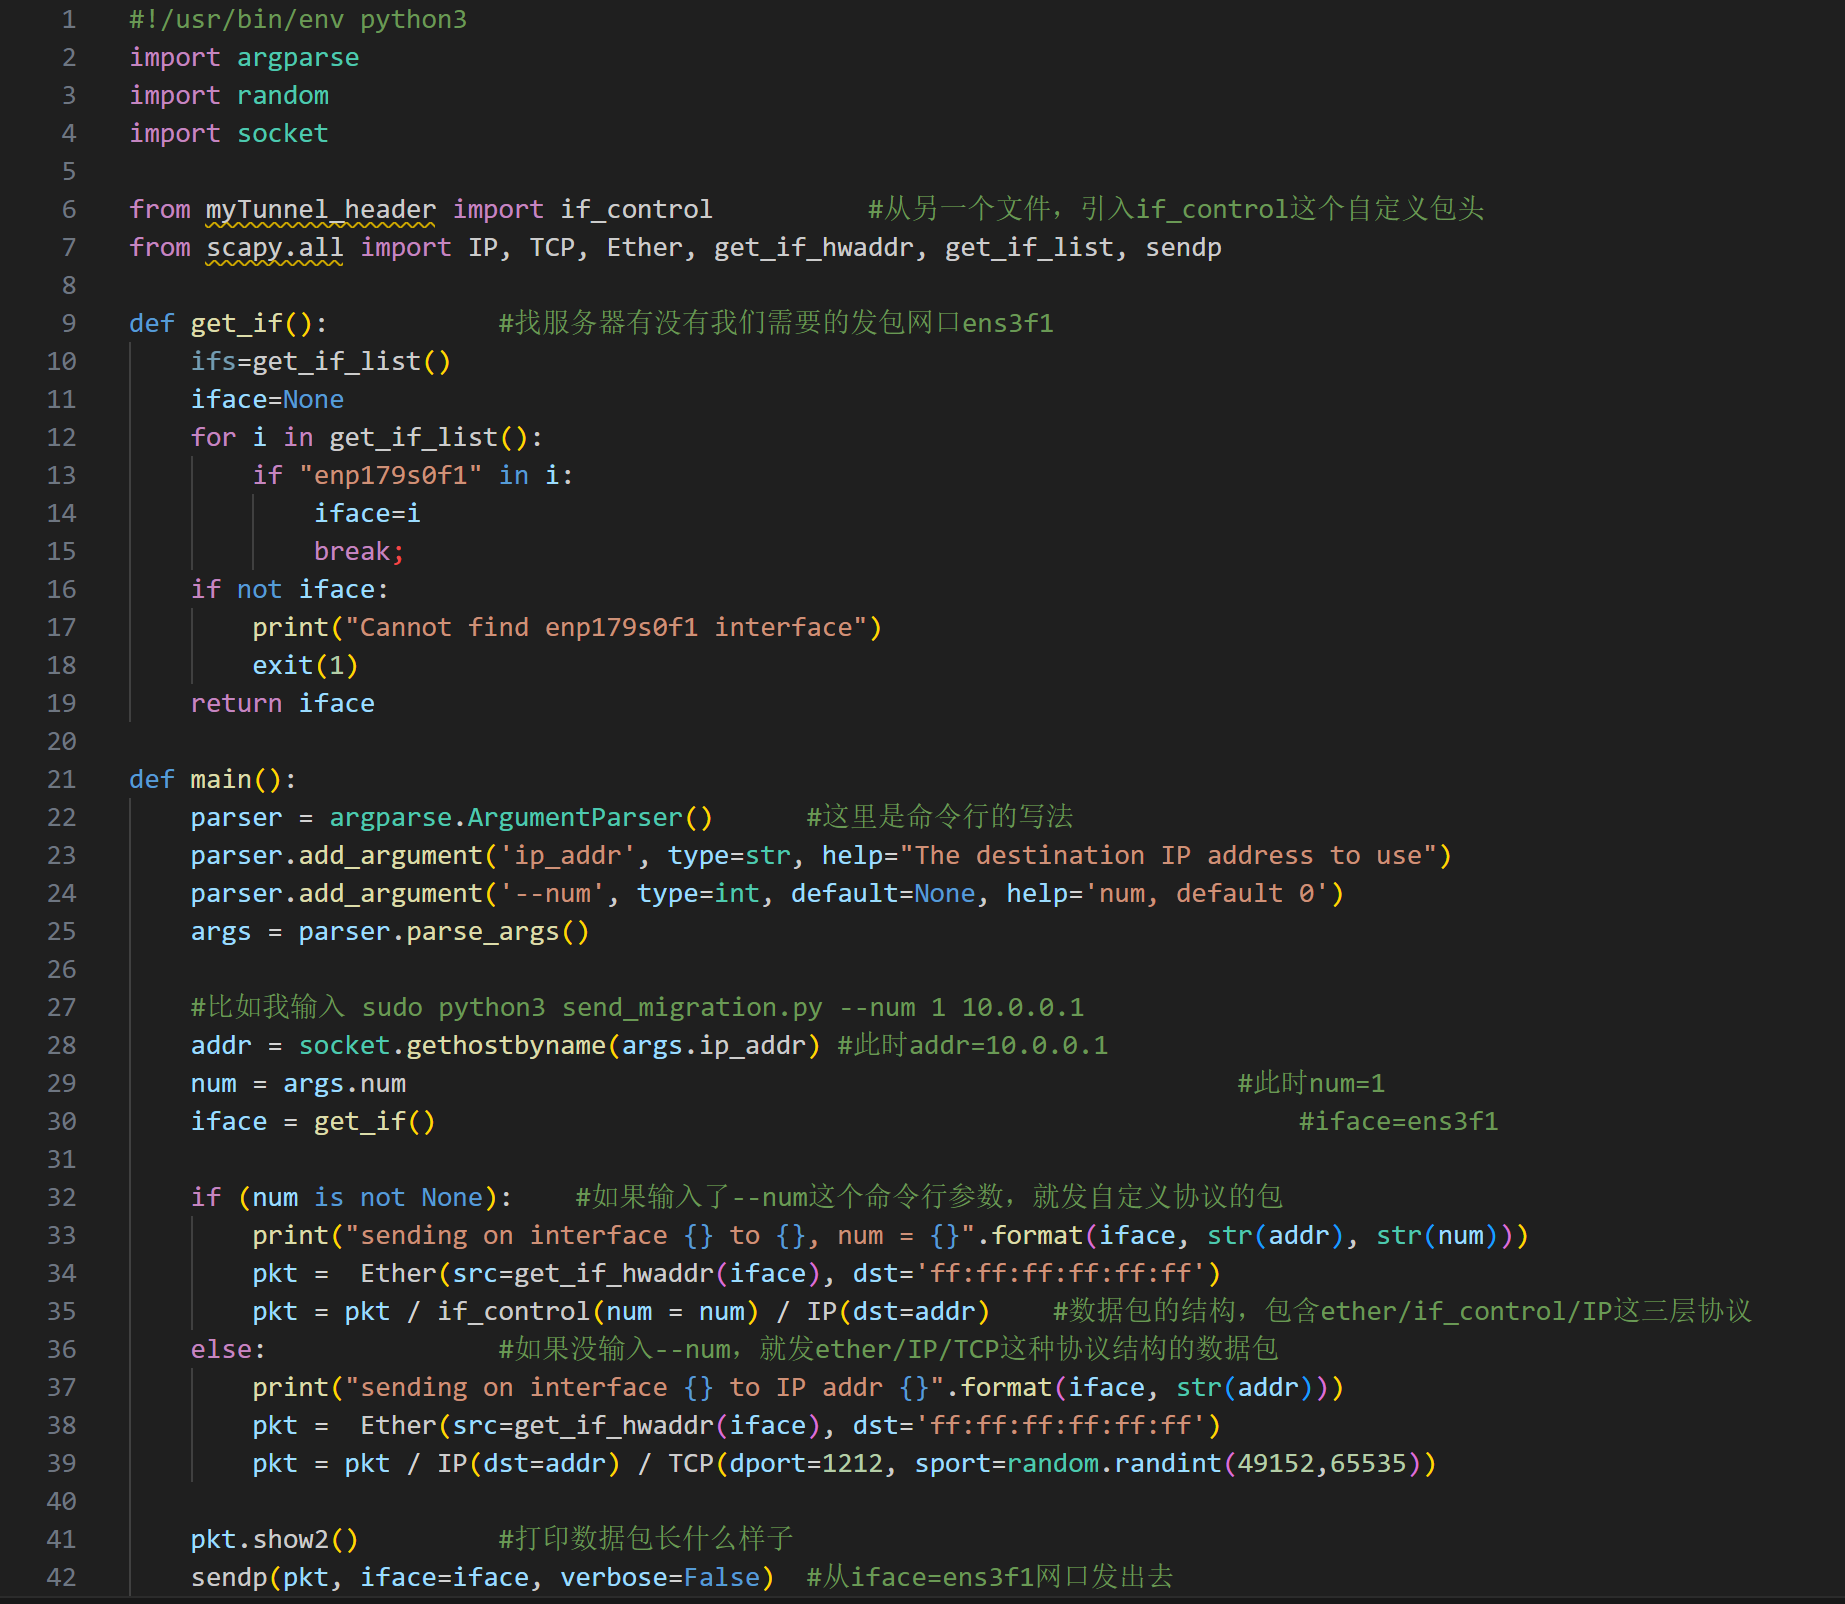The height and width of the screenshot is (1604, 1845).
Task: Place cursor in the shebang '#!/usr/bin/env python3'
Action: (x=298, y=20)
